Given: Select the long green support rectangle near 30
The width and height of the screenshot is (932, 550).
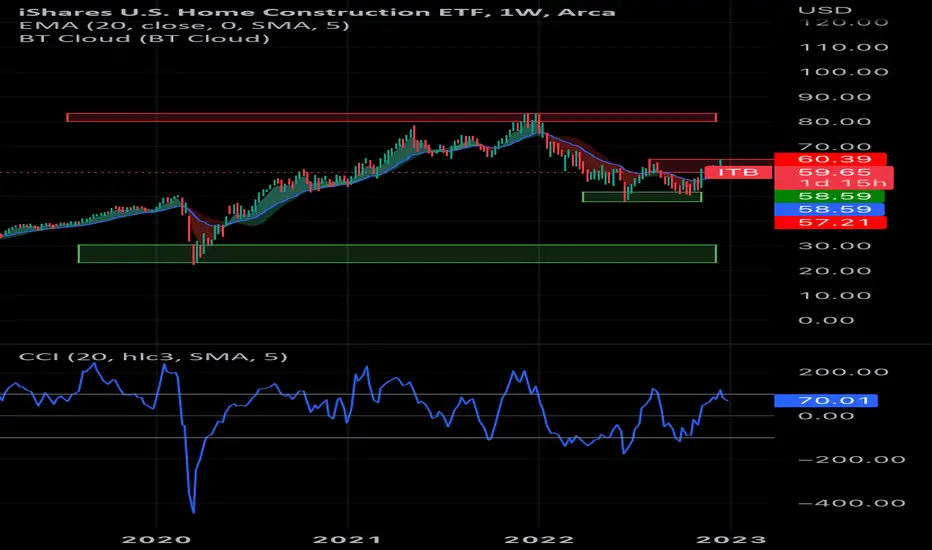Looking at the screenshot, I should pyautogui.click(x=397, y=254).
